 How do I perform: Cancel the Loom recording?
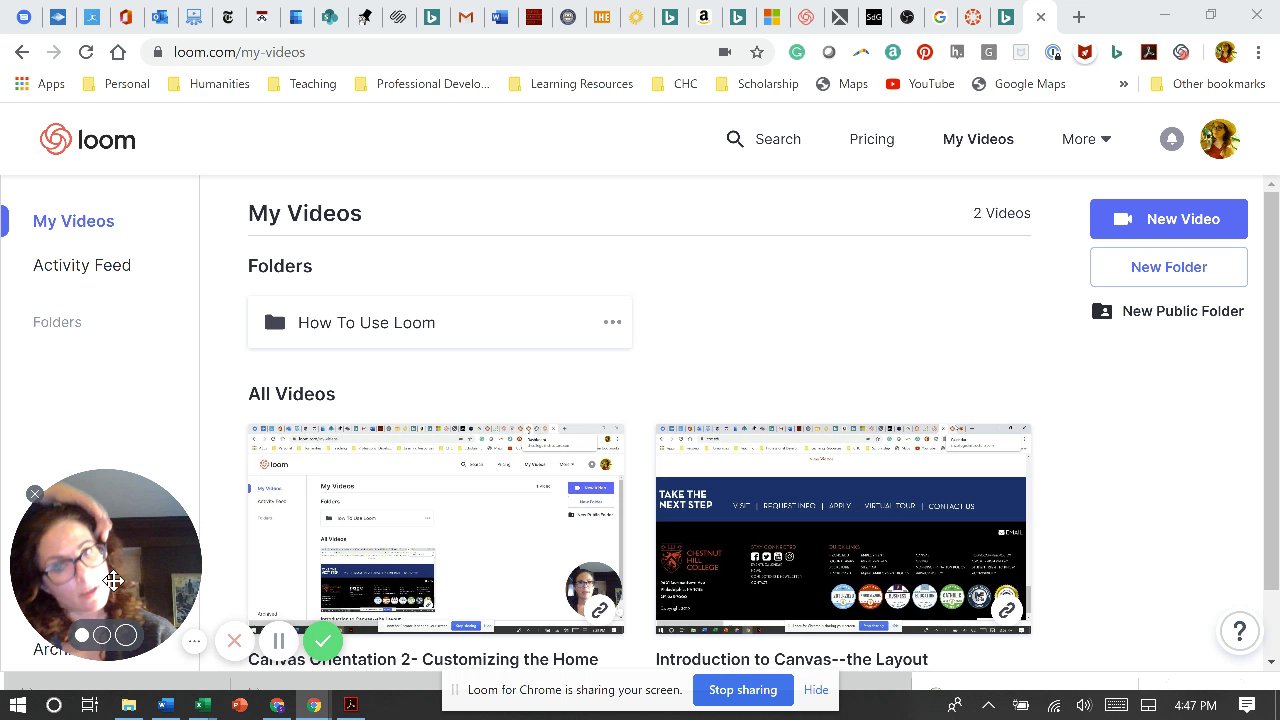point(234,641)
